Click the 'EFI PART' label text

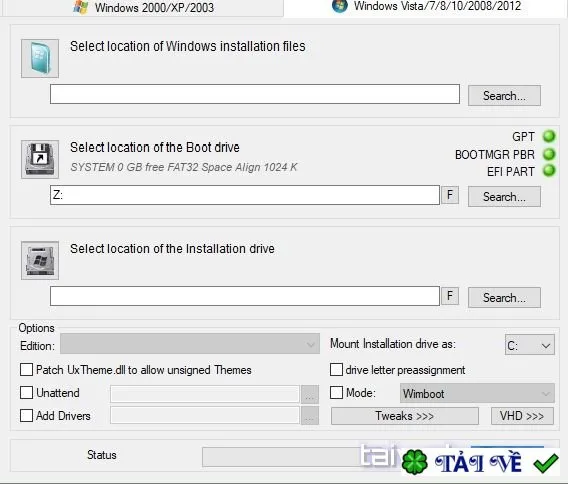click(x=511, y=171)
